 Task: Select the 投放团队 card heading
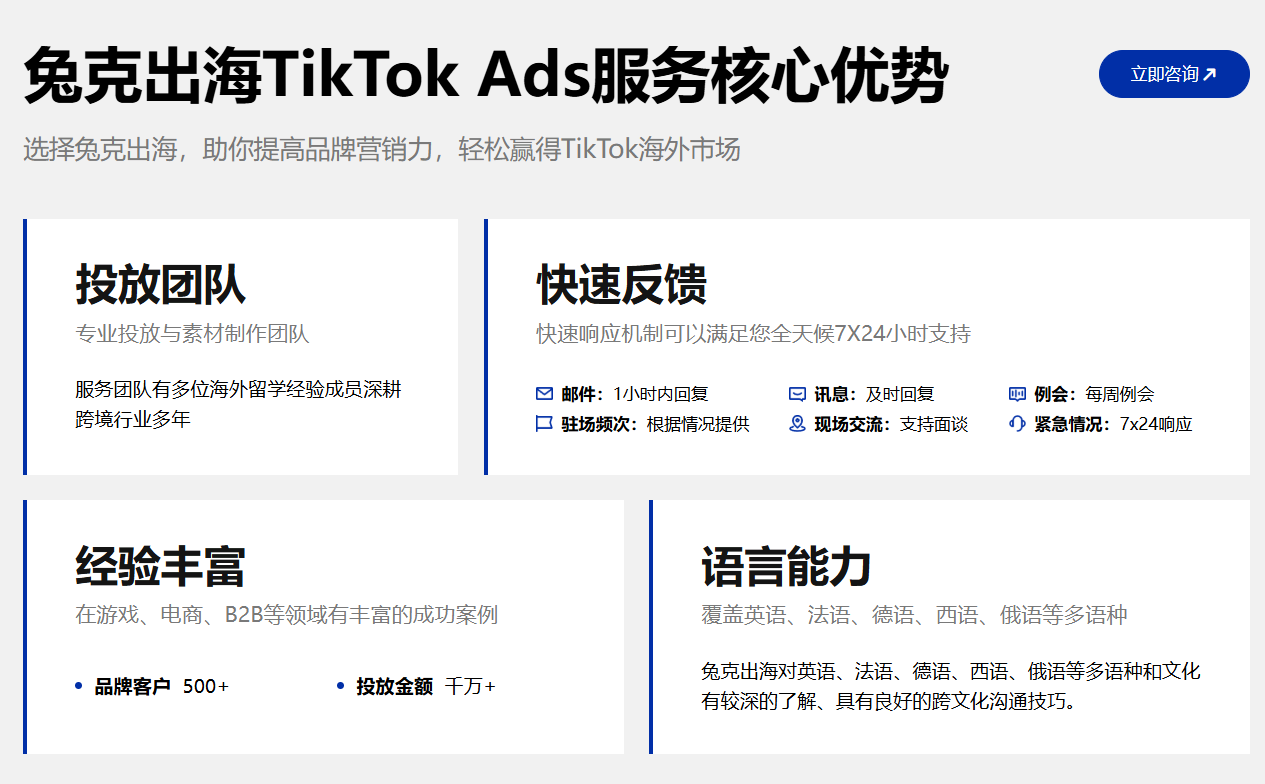click(x=160, y=284)
